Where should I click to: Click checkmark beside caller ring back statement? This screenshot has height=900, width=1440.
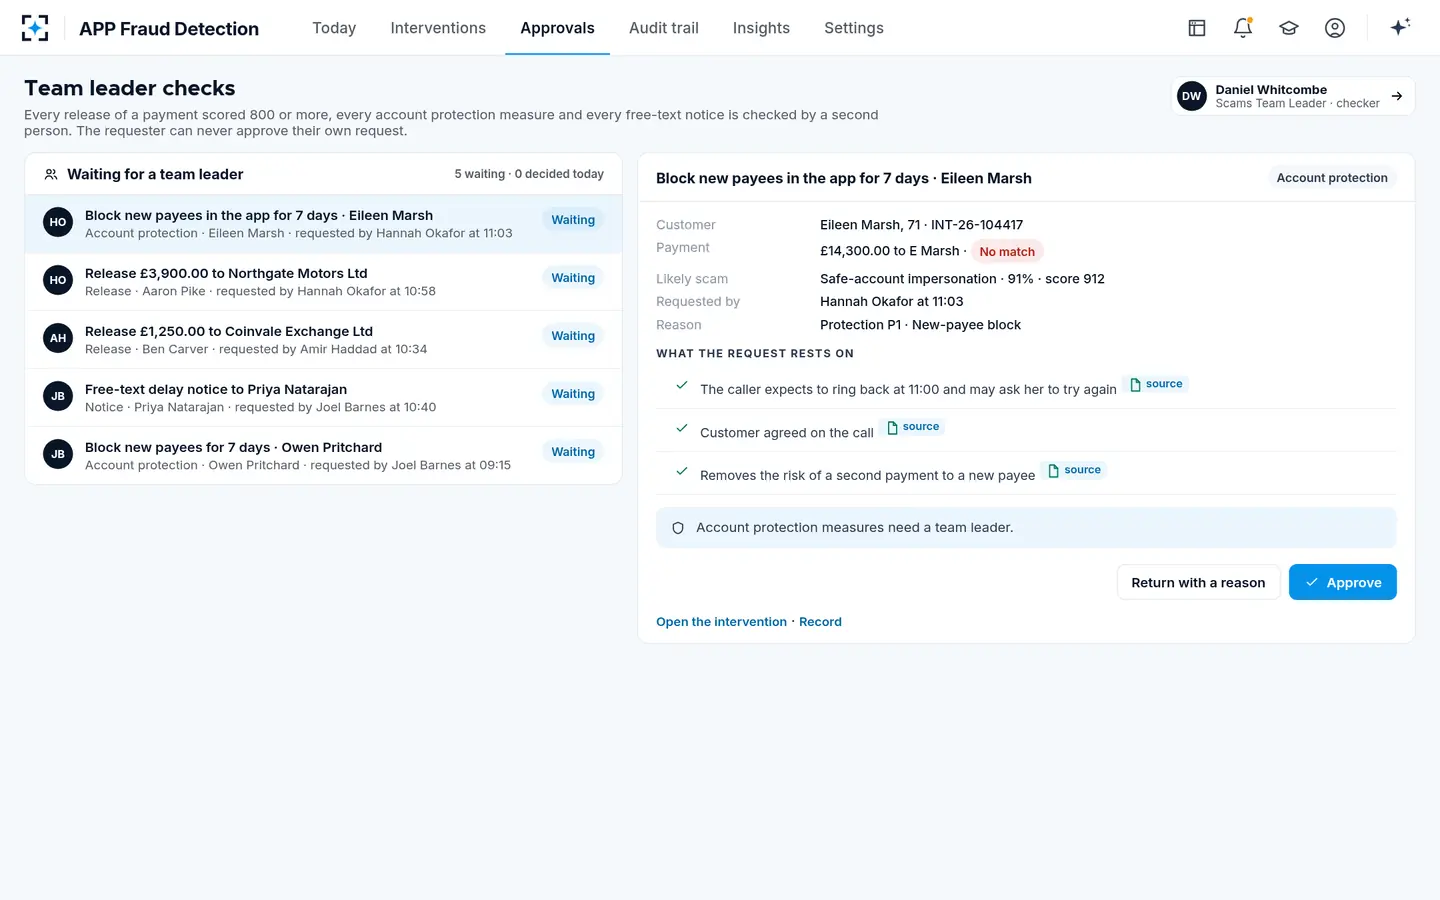point(682,385)
